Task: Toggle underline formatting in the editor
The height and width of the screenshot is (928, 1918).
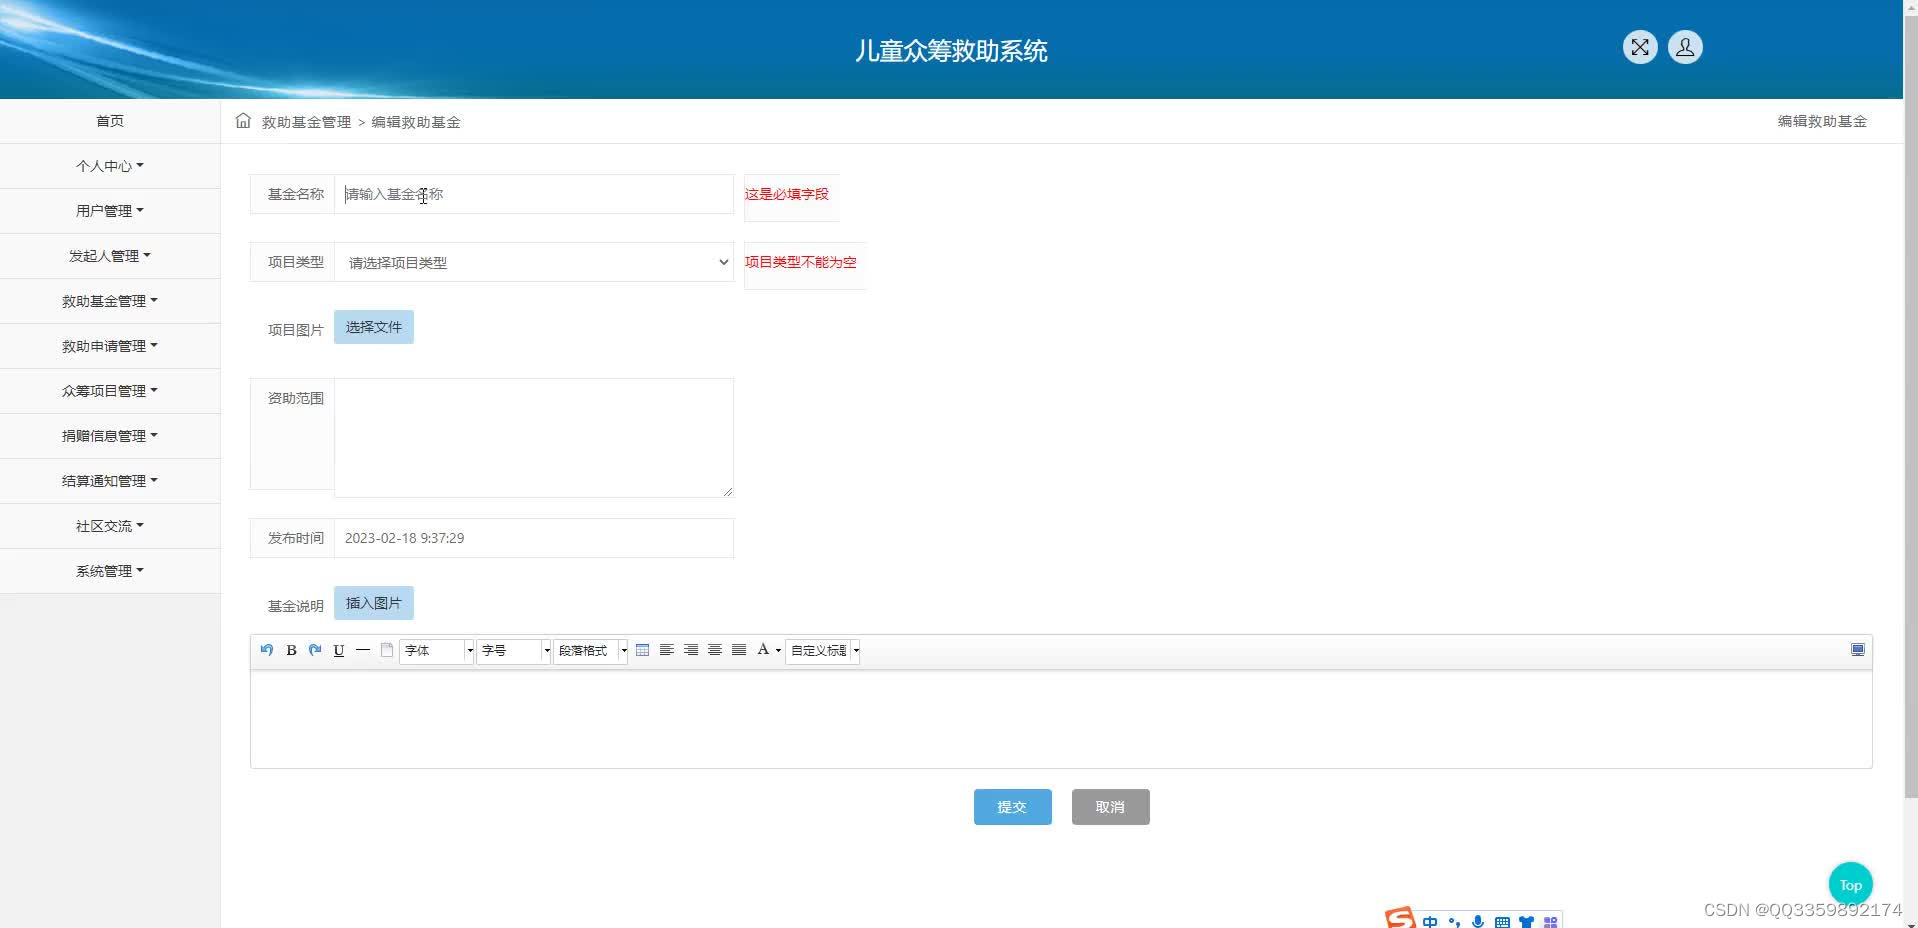Action: [339, 650]
